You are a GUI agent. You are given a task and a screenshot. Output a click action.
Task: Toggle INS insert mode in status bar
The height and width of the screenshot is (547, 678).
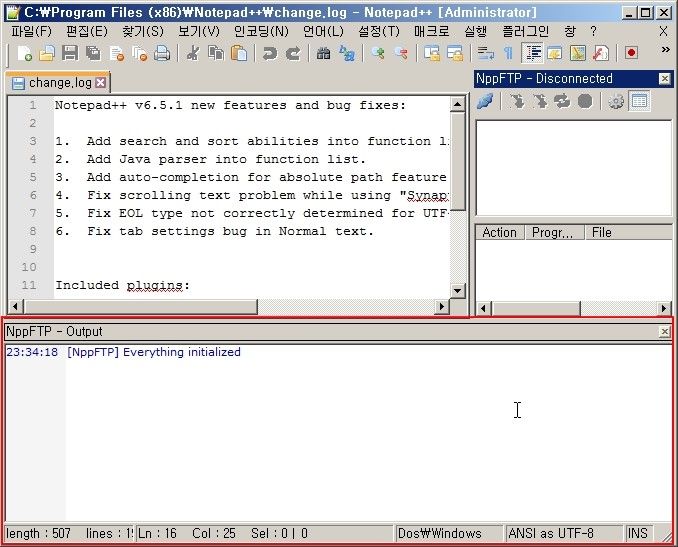637,533
